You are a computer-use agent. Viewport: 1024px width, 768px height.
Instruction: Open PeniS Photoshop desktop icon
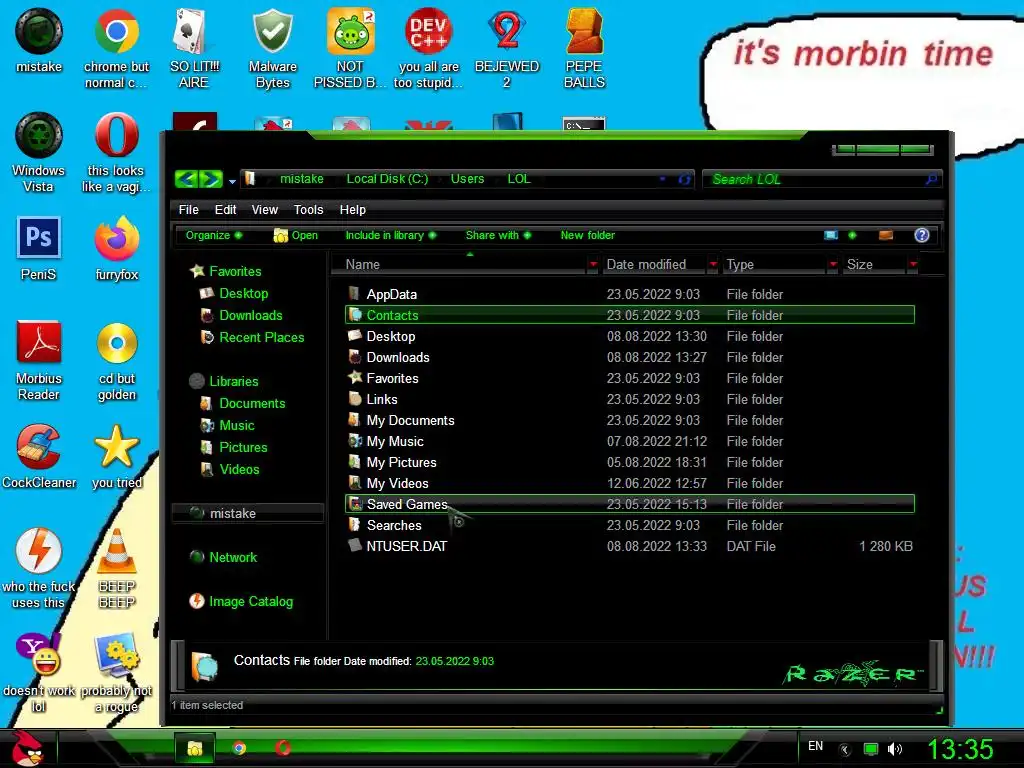(39, 248)
